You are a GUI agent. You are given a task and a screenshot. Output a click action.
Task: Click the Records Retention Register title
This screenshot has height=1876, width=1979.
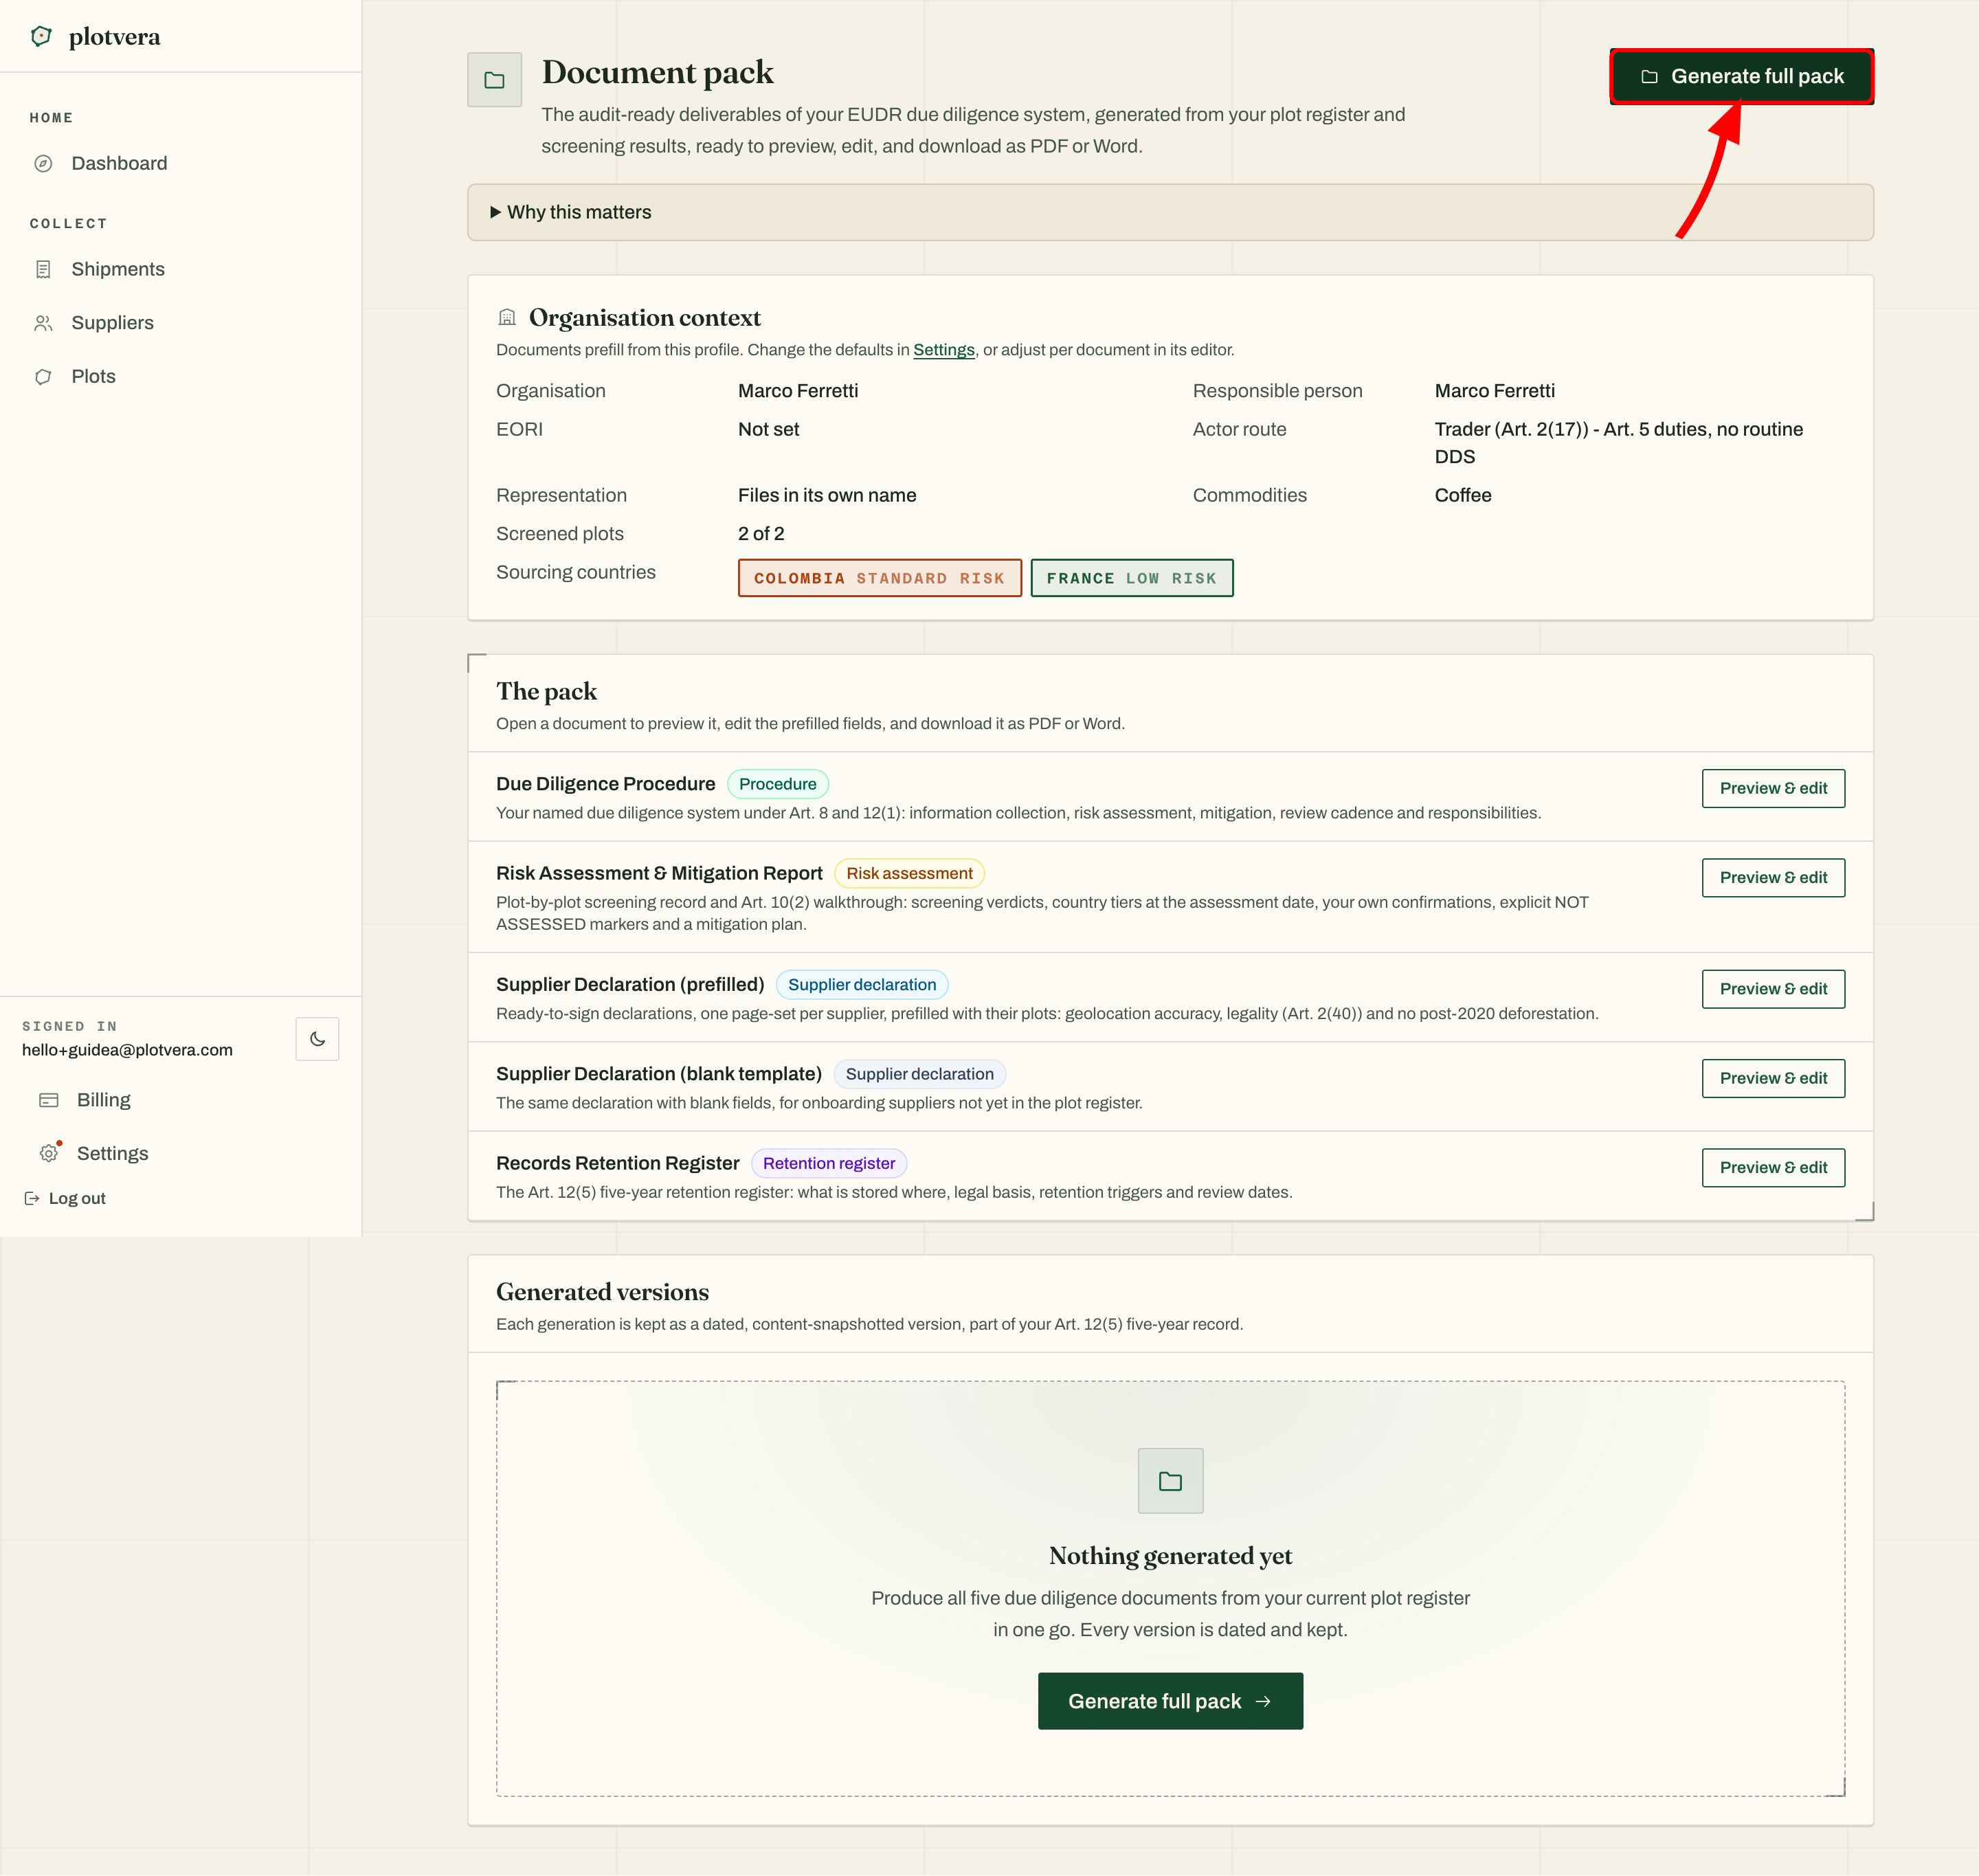coord(617,1163)
